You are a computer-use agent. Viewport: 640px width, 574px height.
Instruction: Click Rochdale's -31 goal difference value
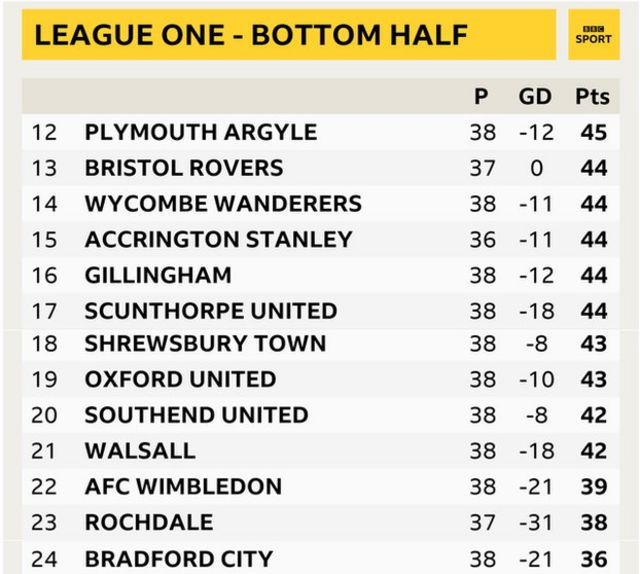536,522
